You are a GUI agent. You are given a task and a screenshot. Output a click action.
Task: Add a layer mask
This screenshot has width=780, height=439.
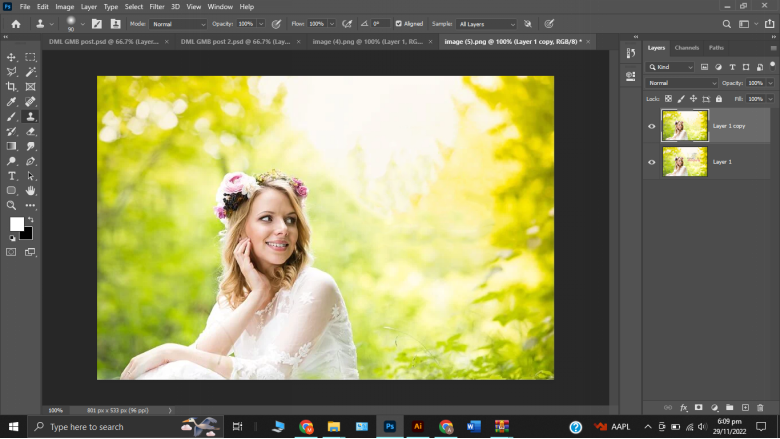point(698,408)
